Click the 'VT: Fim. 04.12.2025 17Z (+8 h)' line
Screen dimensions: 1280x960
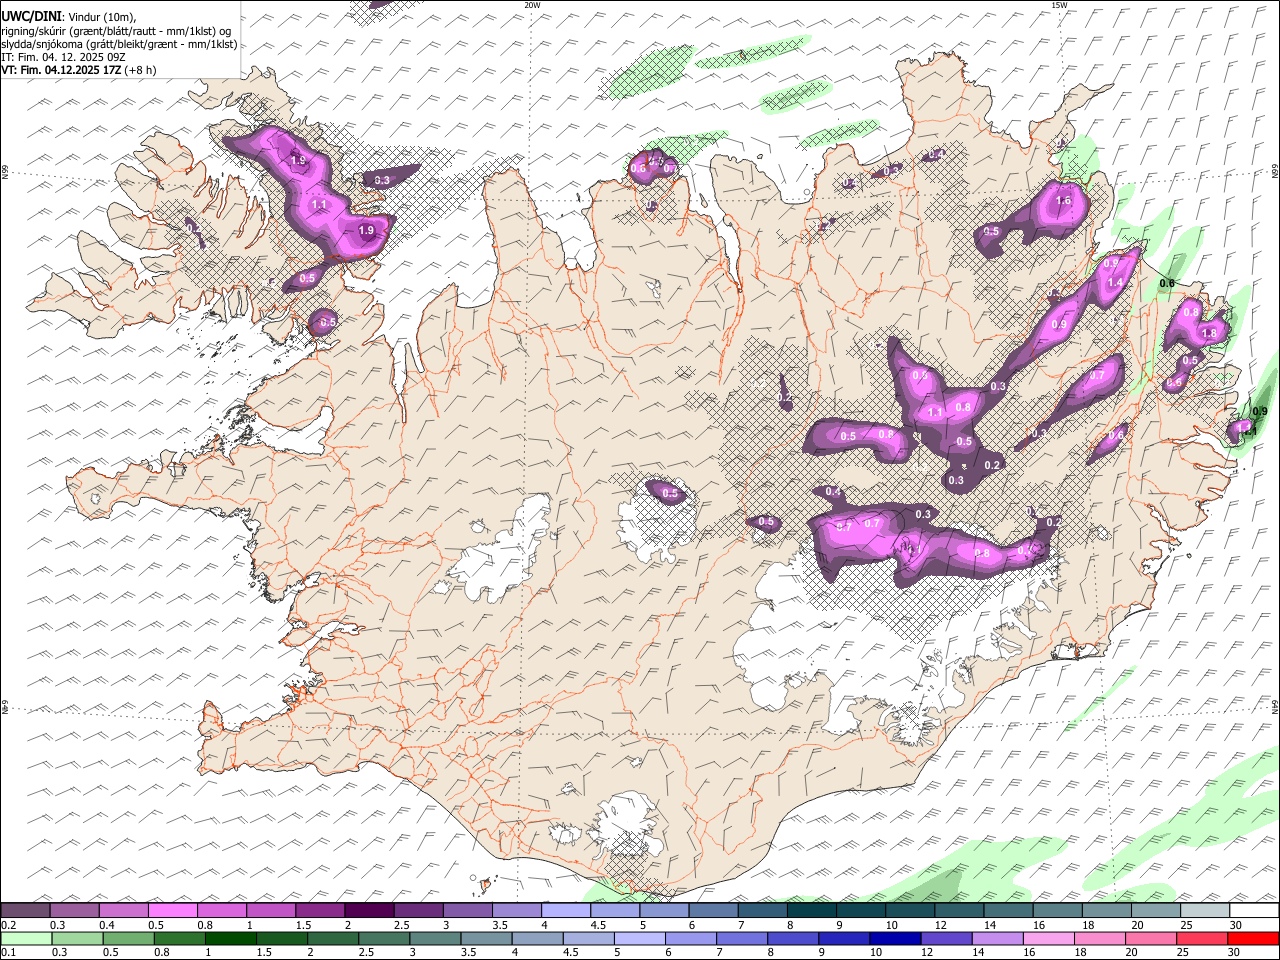pos(79,70)
